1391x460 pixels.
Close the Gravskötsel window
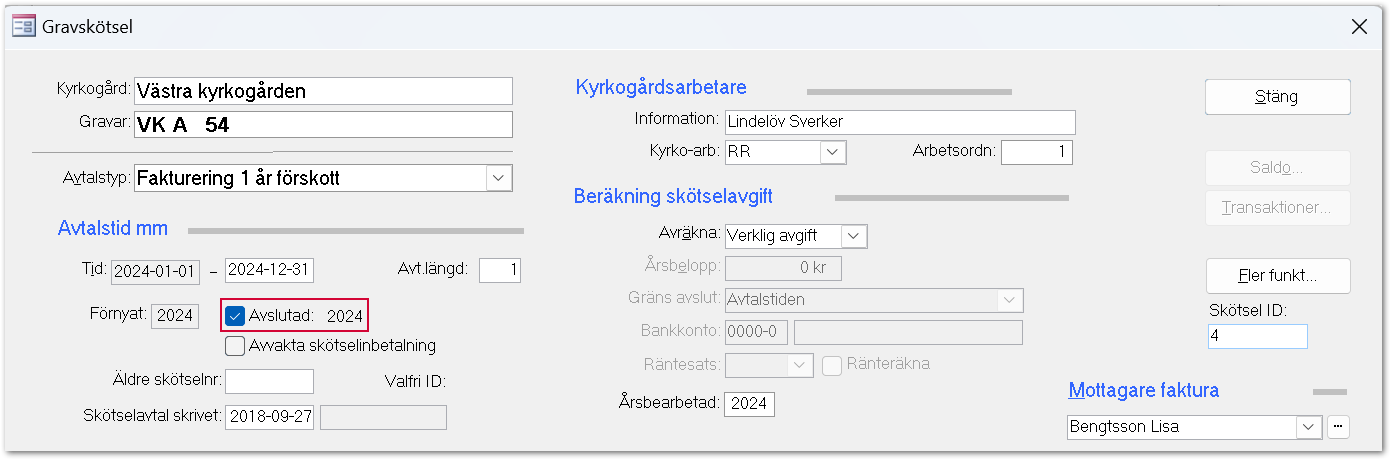[1359, 27]
